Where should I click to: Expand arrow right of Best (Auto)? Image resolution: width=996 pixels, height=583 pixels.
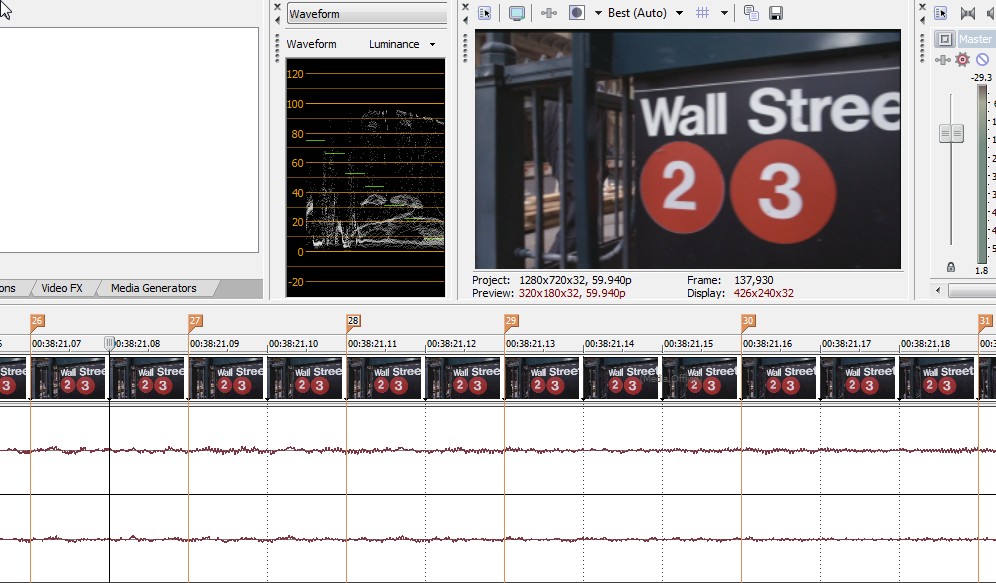(x=679, y=13)
